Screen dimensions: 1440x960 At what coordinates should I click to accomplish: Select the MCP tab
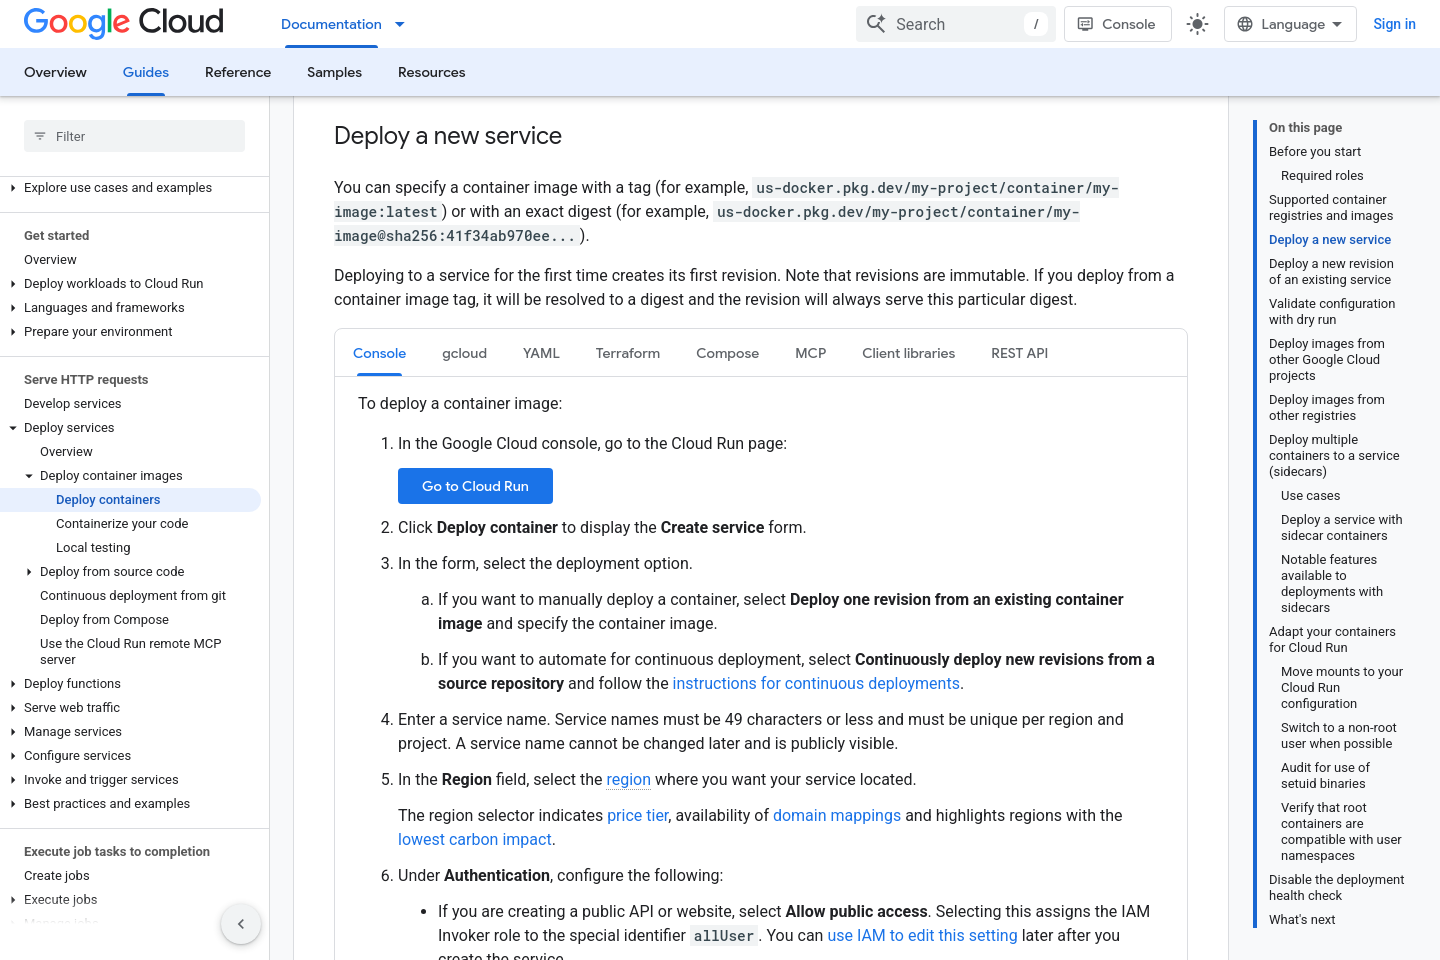point(810,353)
